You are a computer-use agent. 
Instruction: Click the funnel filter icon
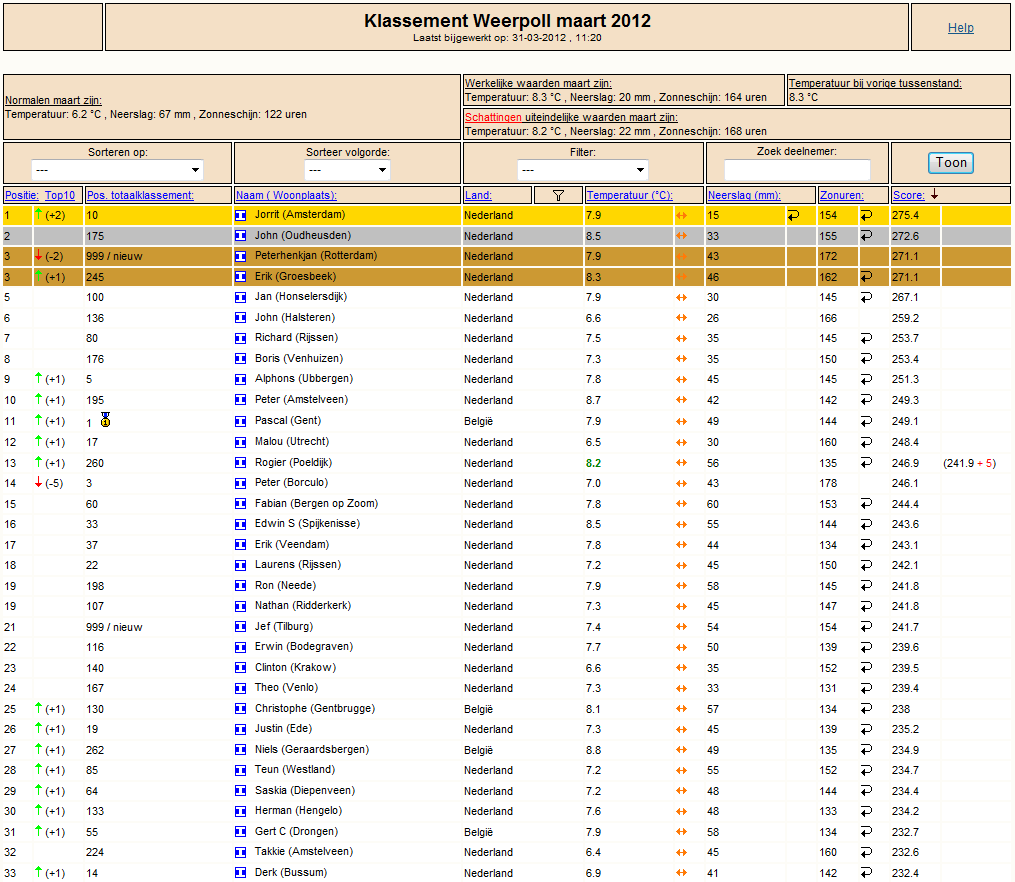(x=558, y=195)
